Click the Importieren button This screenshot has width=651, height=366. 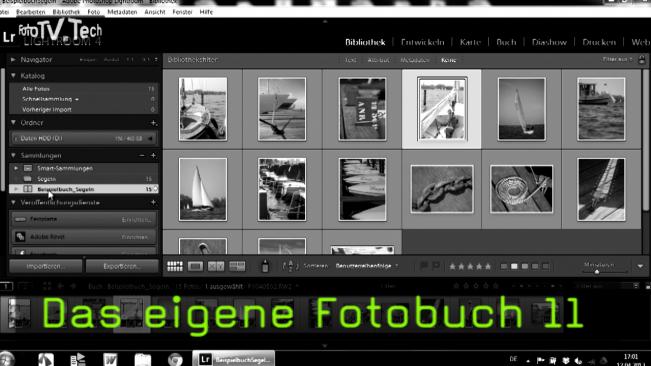coord(46,266)
